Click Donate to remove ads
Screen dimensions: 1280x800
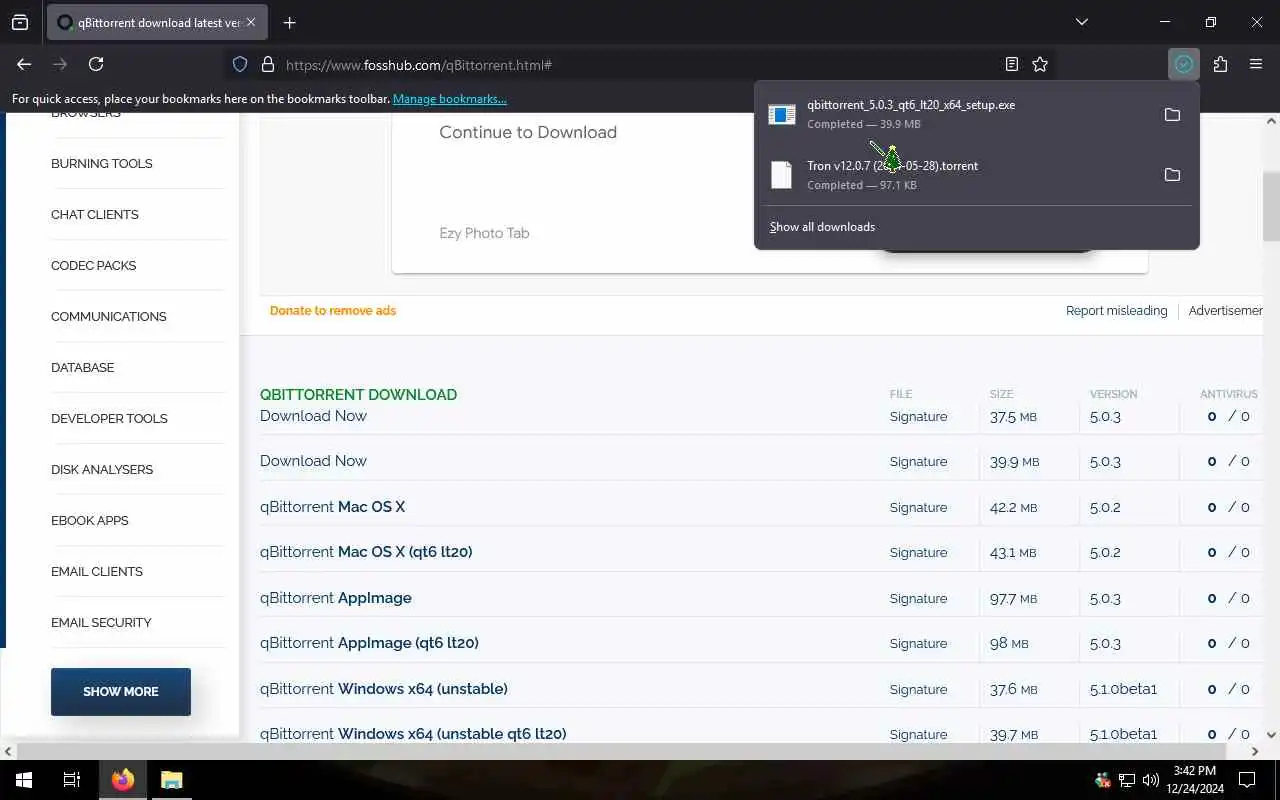pos(333,311)
